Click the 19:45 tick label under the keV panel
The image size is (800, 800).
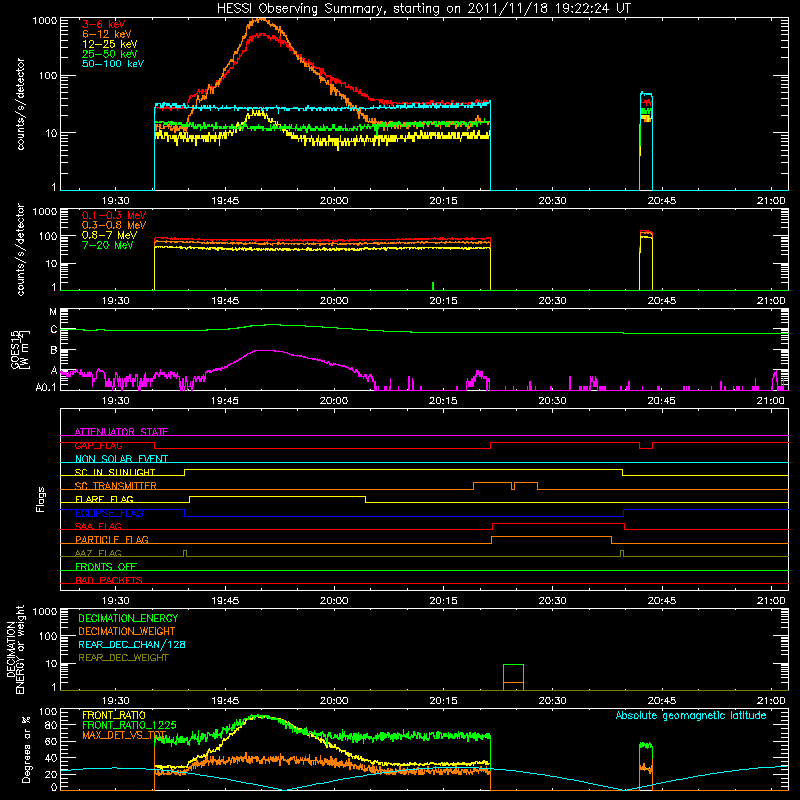225,201
